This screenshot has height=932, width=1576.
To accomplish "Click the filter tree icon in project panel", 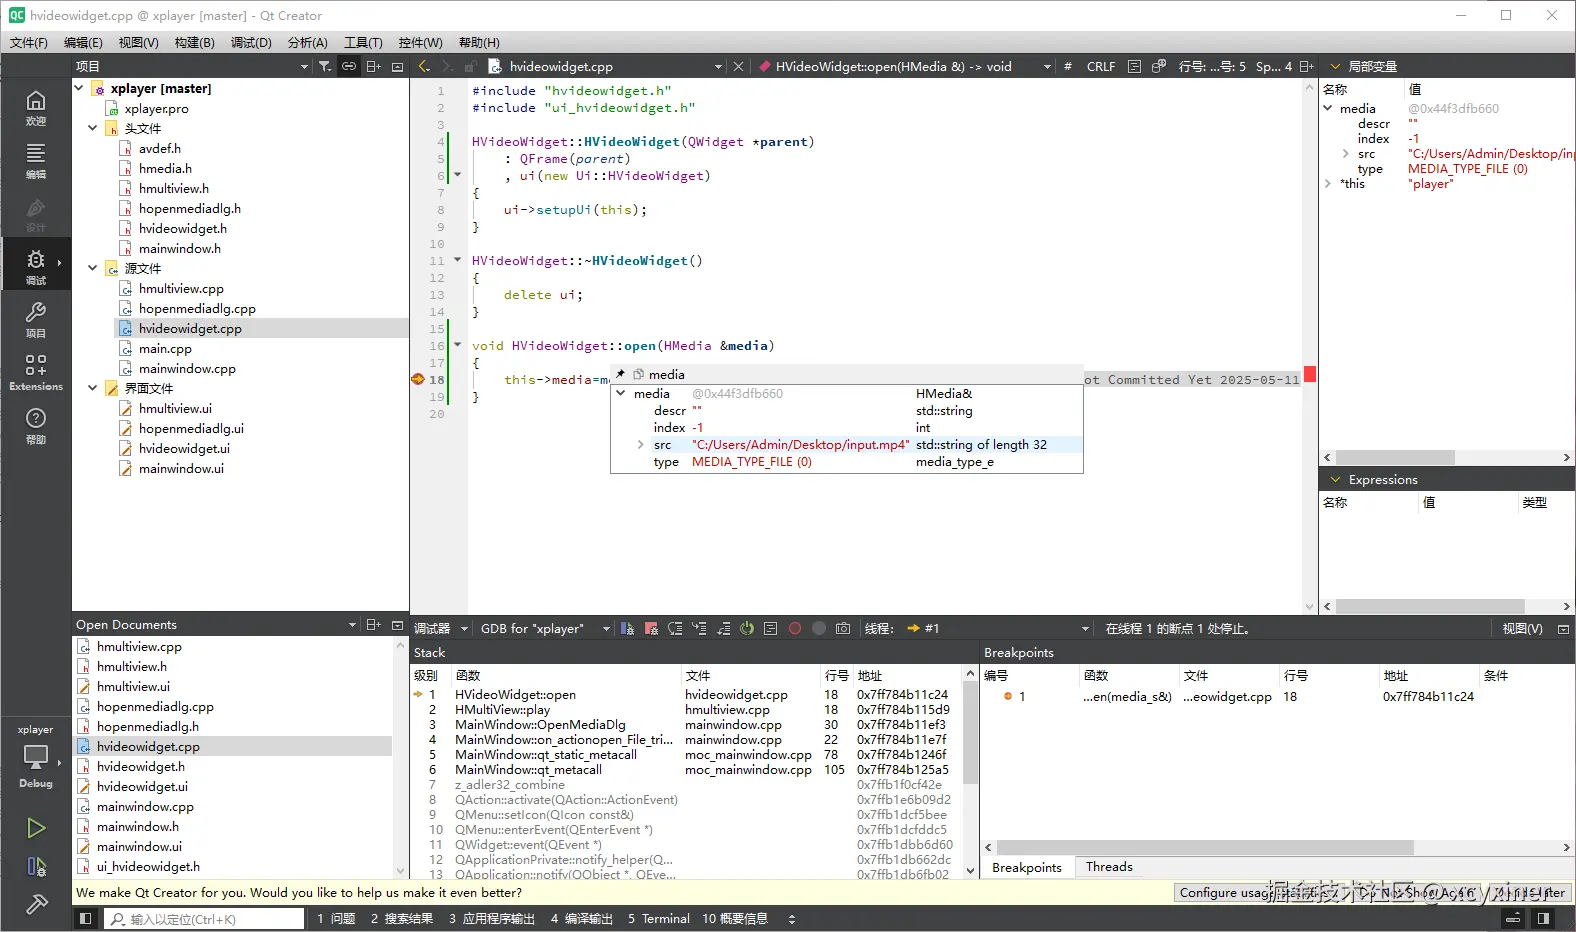I will tap(325, 66).
